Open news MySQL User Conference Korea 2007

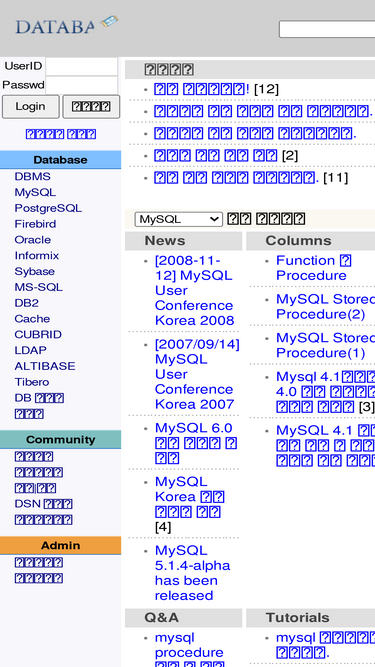coord(197,374)
